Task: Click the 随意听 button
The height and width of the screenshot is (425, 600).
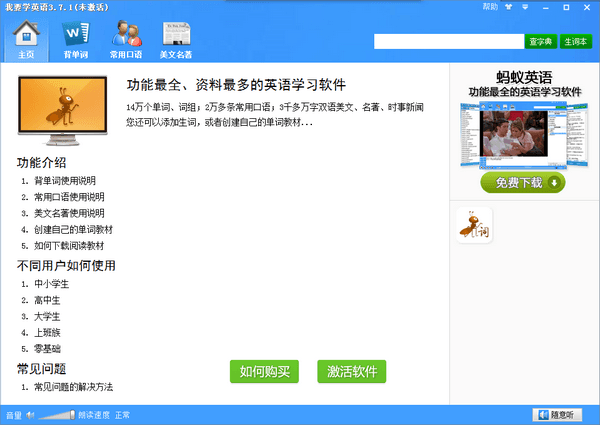Action: click(x=557, y=415)
